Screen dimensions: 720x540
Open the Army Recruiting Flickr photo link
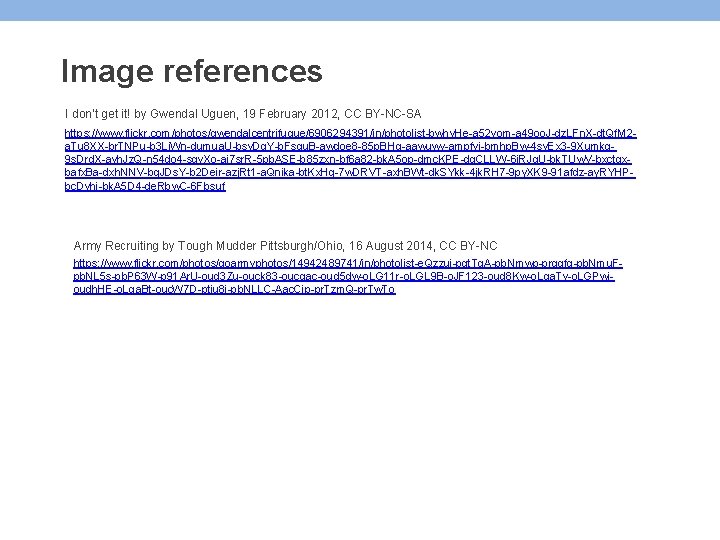tap(348, 276)
